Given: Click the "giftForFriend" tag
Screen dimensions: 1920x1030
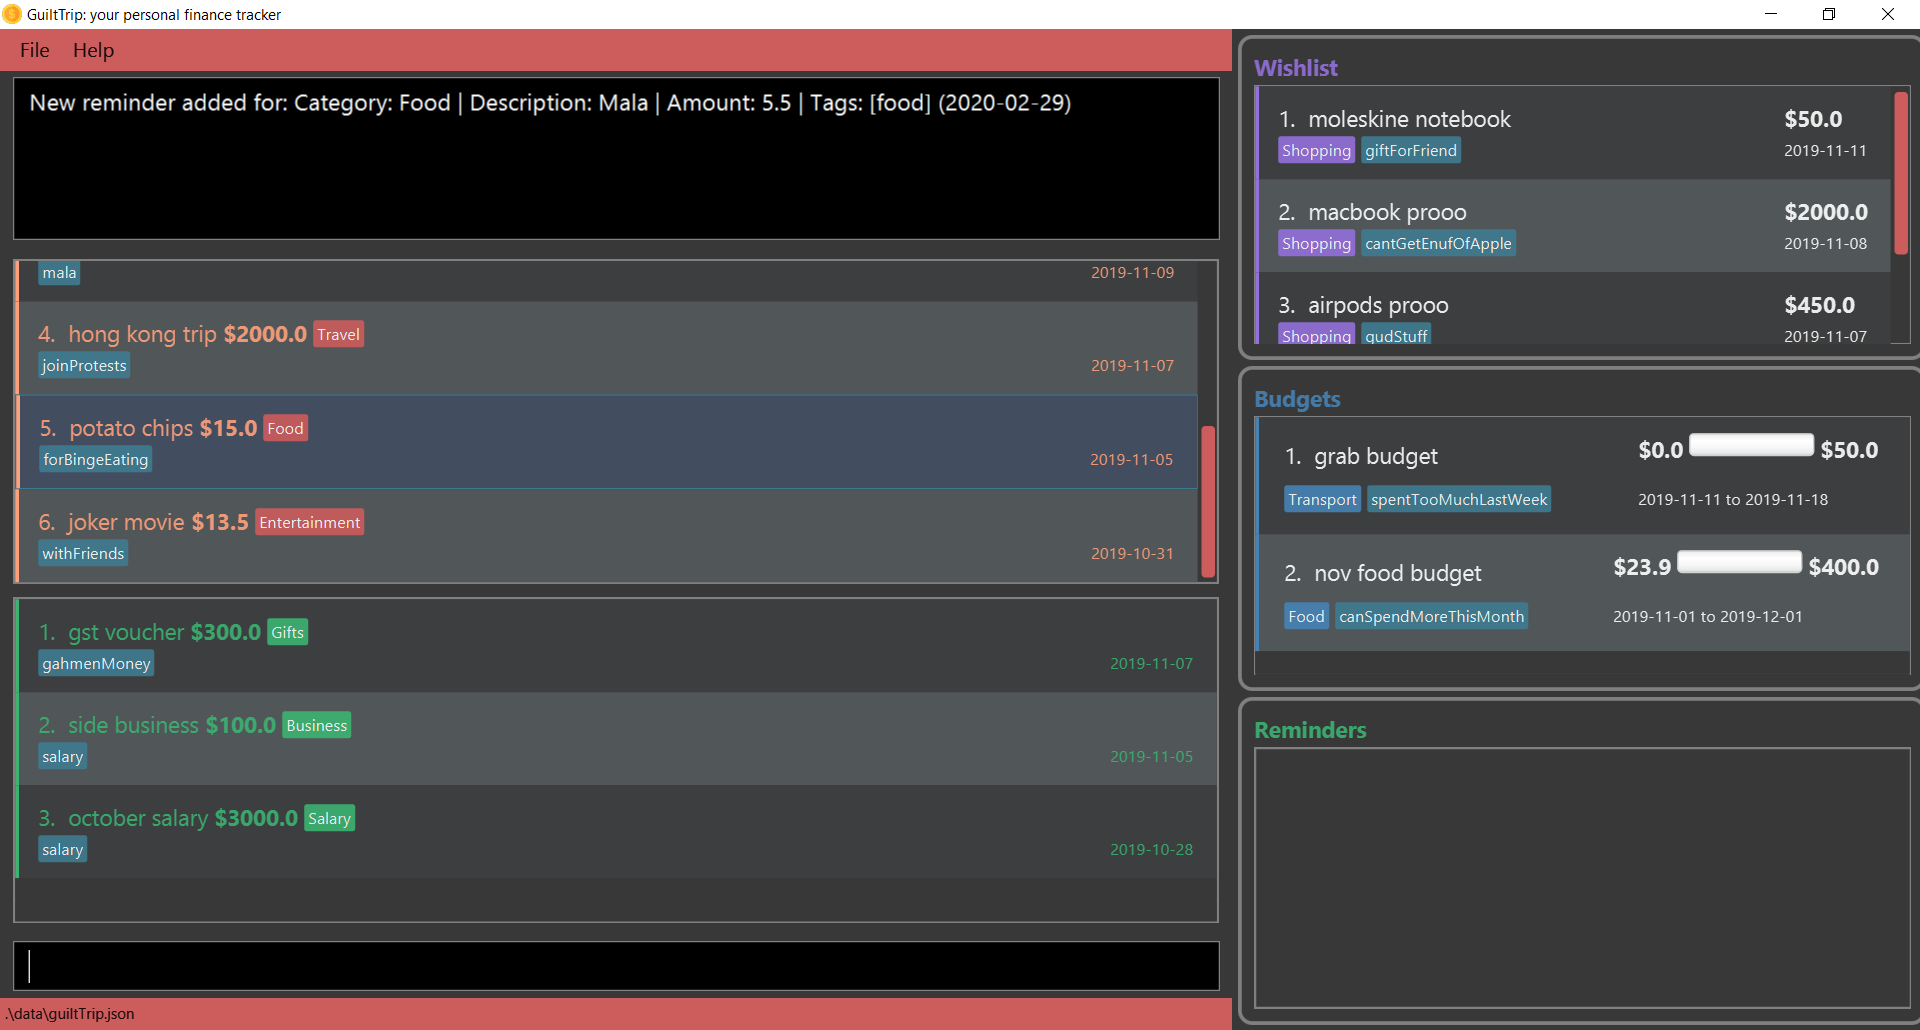Looking at the screenshot, I should tap(1411, 150).
